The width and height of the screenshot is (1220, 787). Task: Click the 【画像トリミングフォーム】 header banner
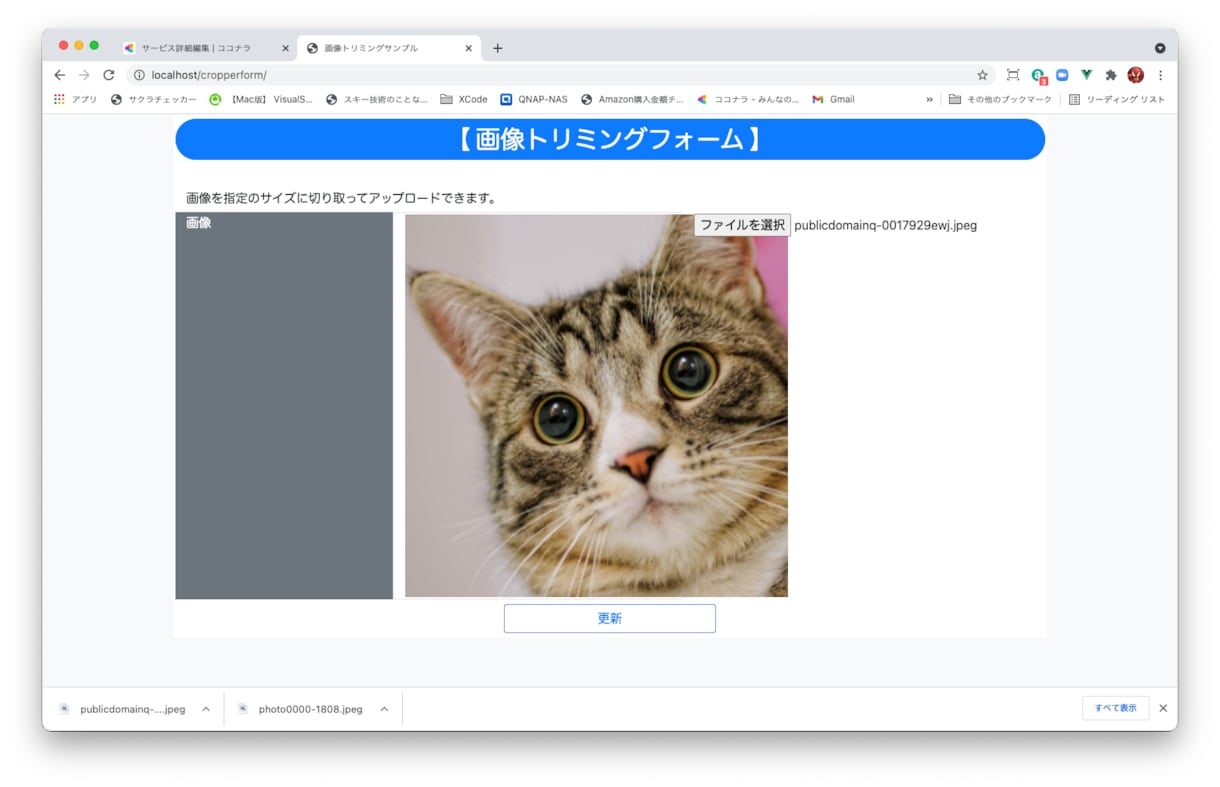coord(610,139)
